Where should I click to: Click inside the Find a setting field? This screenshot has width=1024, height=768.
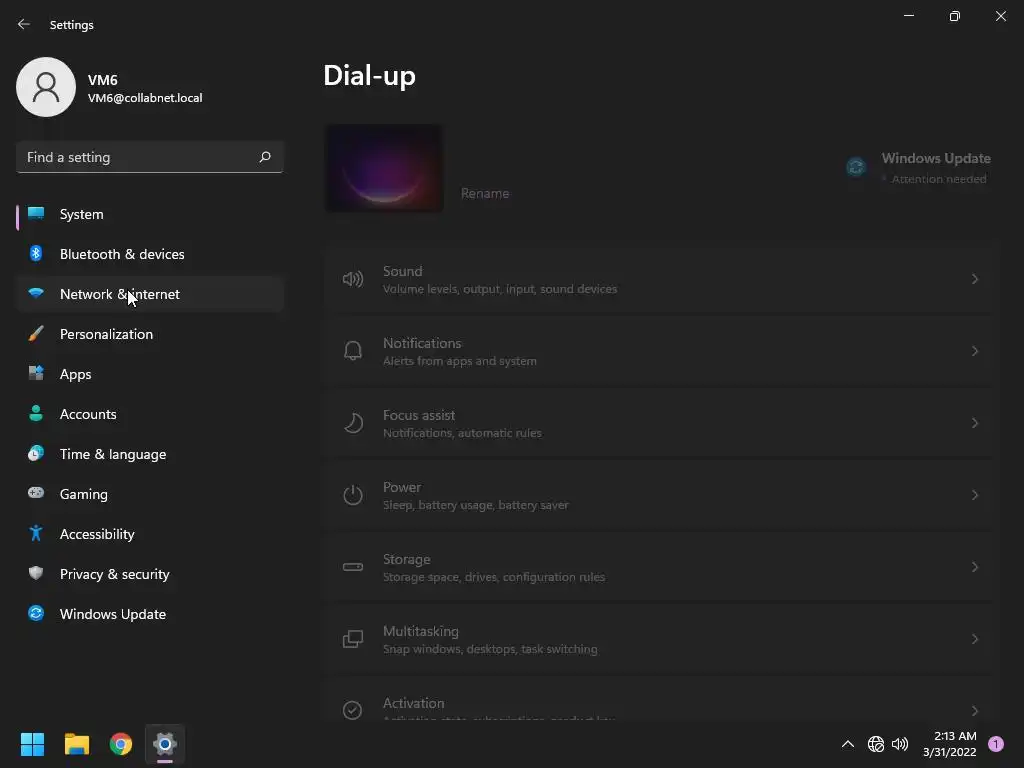pos(150,157)
